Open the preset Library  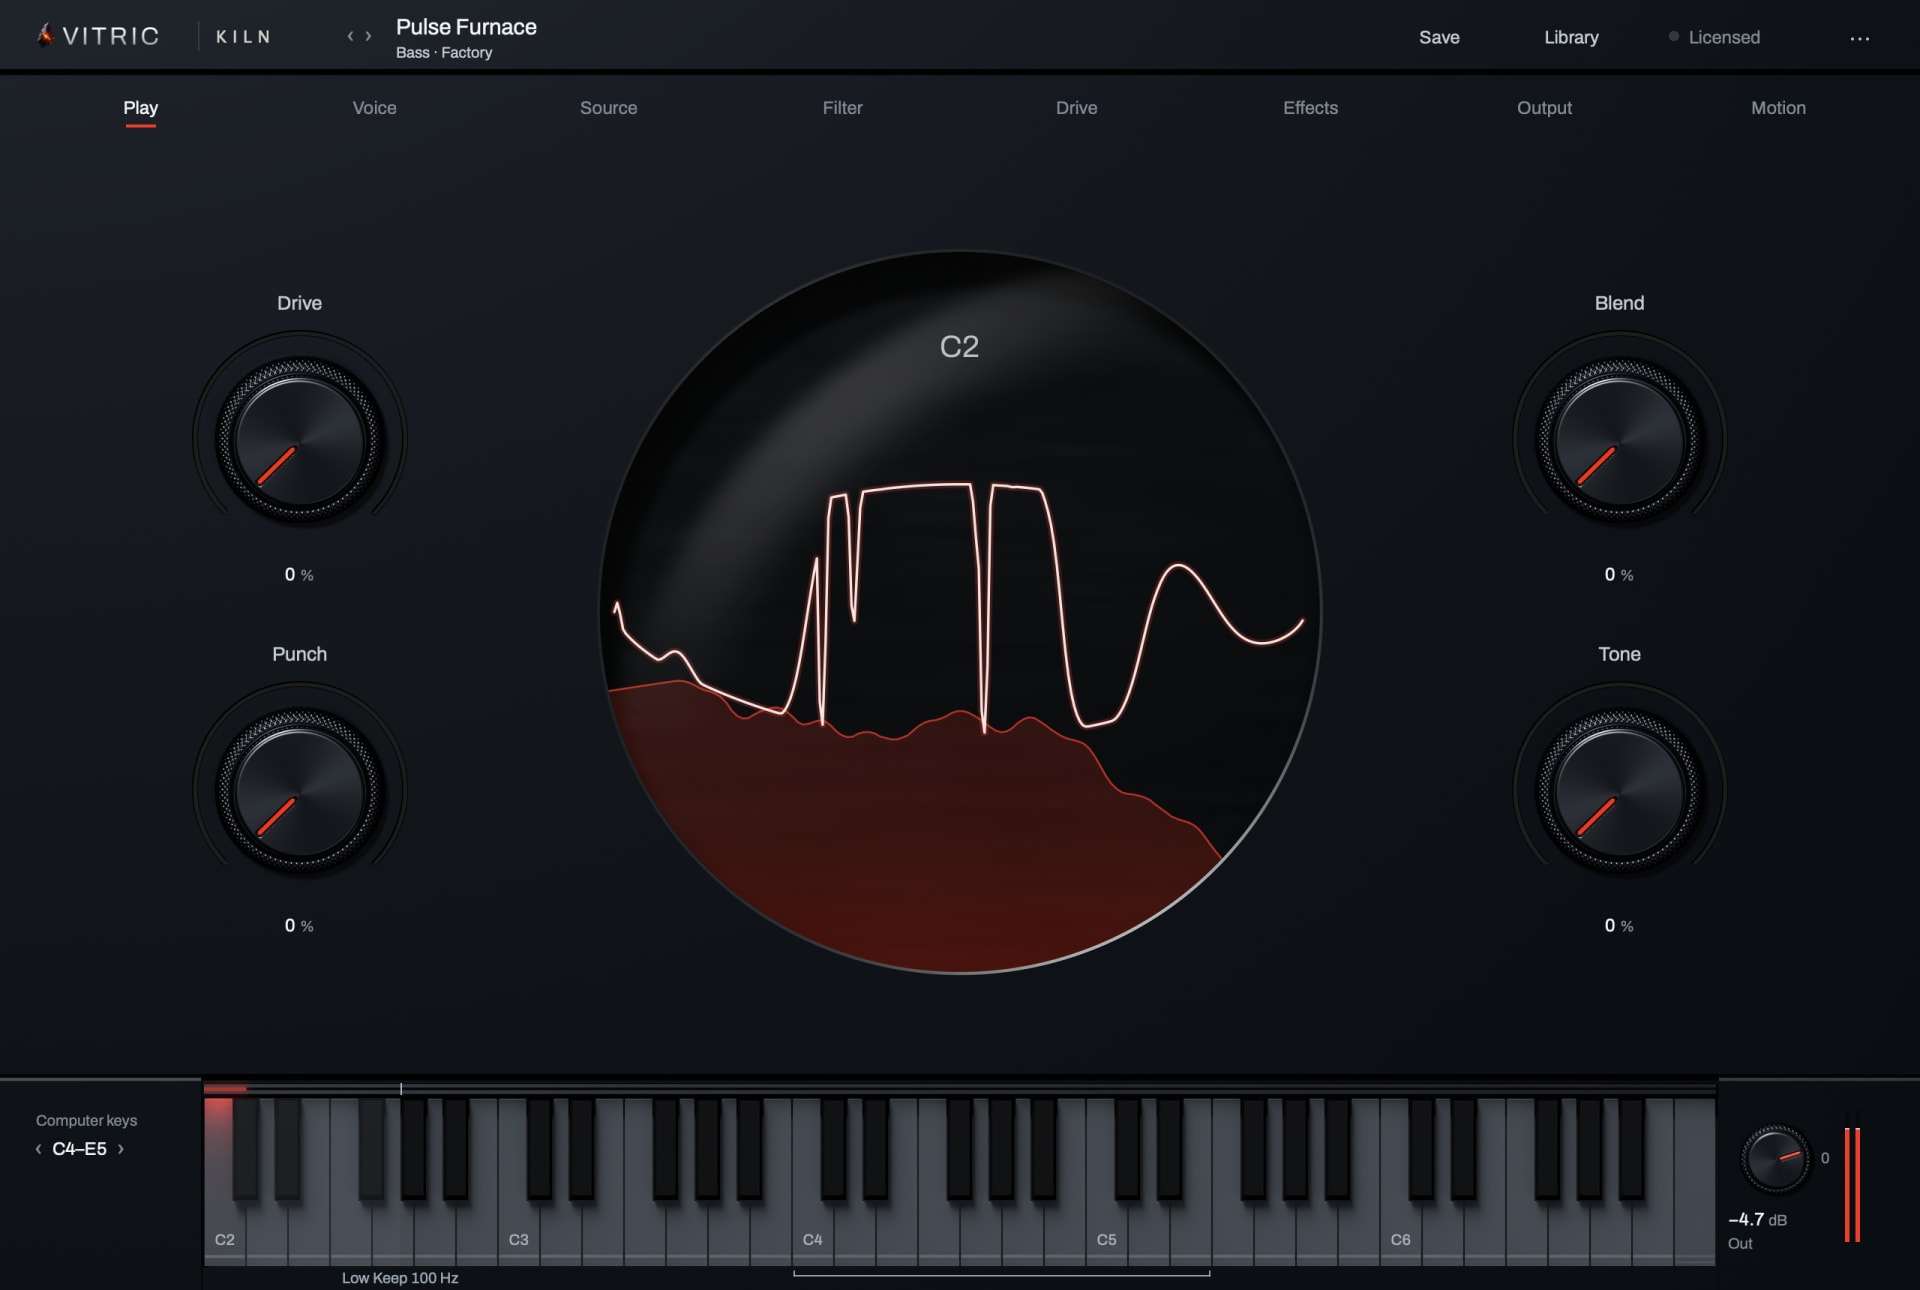[x=1571, y=37]
